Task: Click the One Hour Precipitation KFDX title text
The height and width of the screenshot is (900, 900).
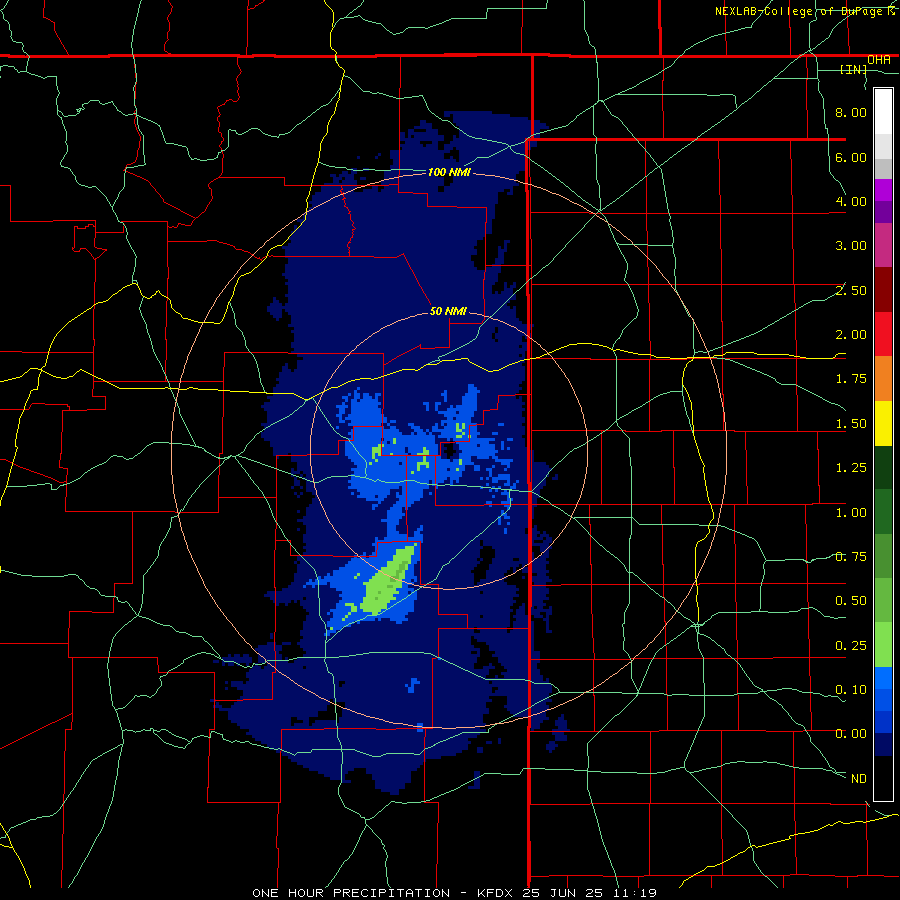Action: pyautogui.click(x=455, y=893)
